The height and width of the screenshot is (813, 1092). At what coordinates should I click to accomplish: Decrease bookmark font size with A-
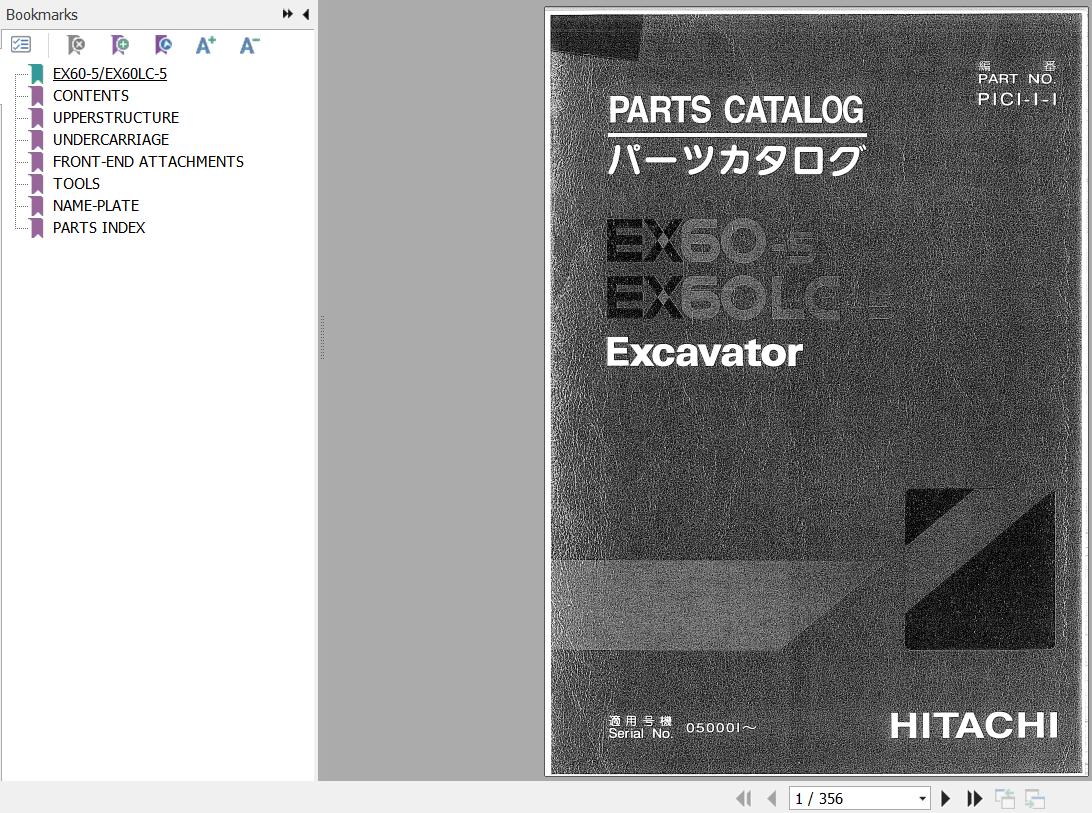pos(249,45)
